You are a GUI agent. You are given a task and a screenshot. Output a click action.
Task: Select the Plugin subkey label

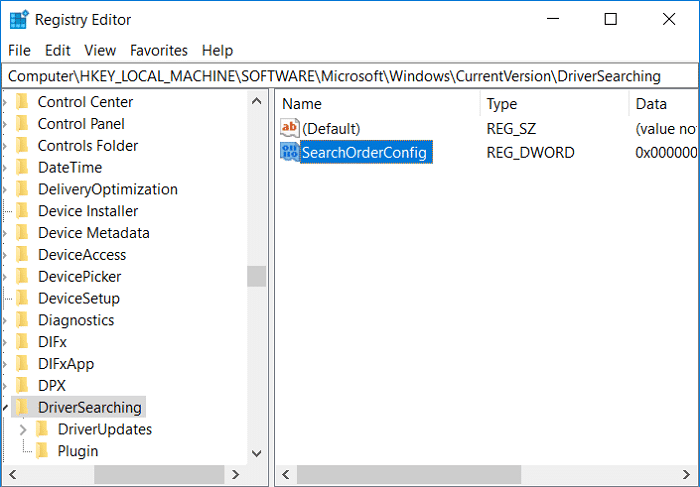coord(78,451)
